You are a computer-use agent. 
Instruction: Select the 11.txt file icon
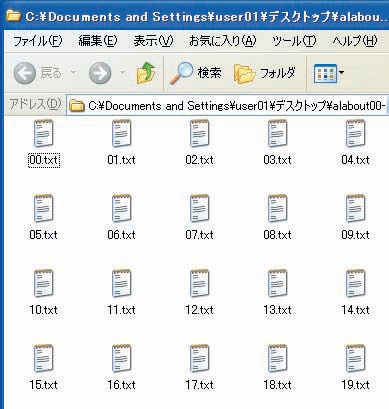[x=122, y=284]
